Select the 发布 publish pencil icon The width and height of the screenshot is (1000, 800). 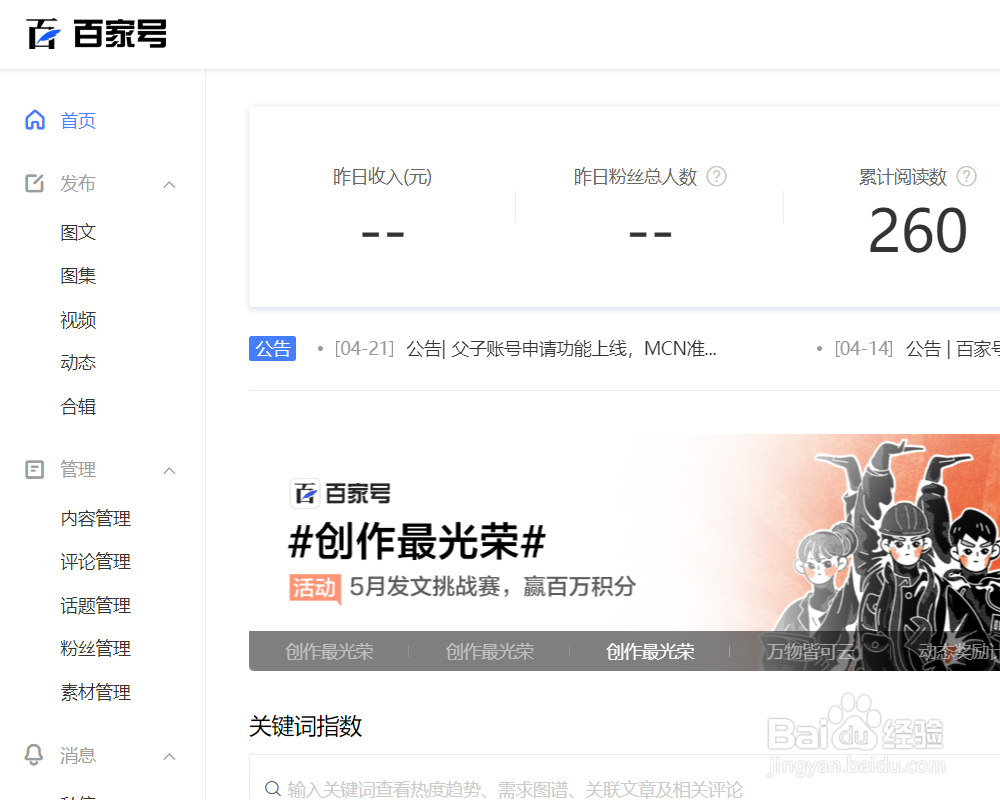[x=33, y=183]
